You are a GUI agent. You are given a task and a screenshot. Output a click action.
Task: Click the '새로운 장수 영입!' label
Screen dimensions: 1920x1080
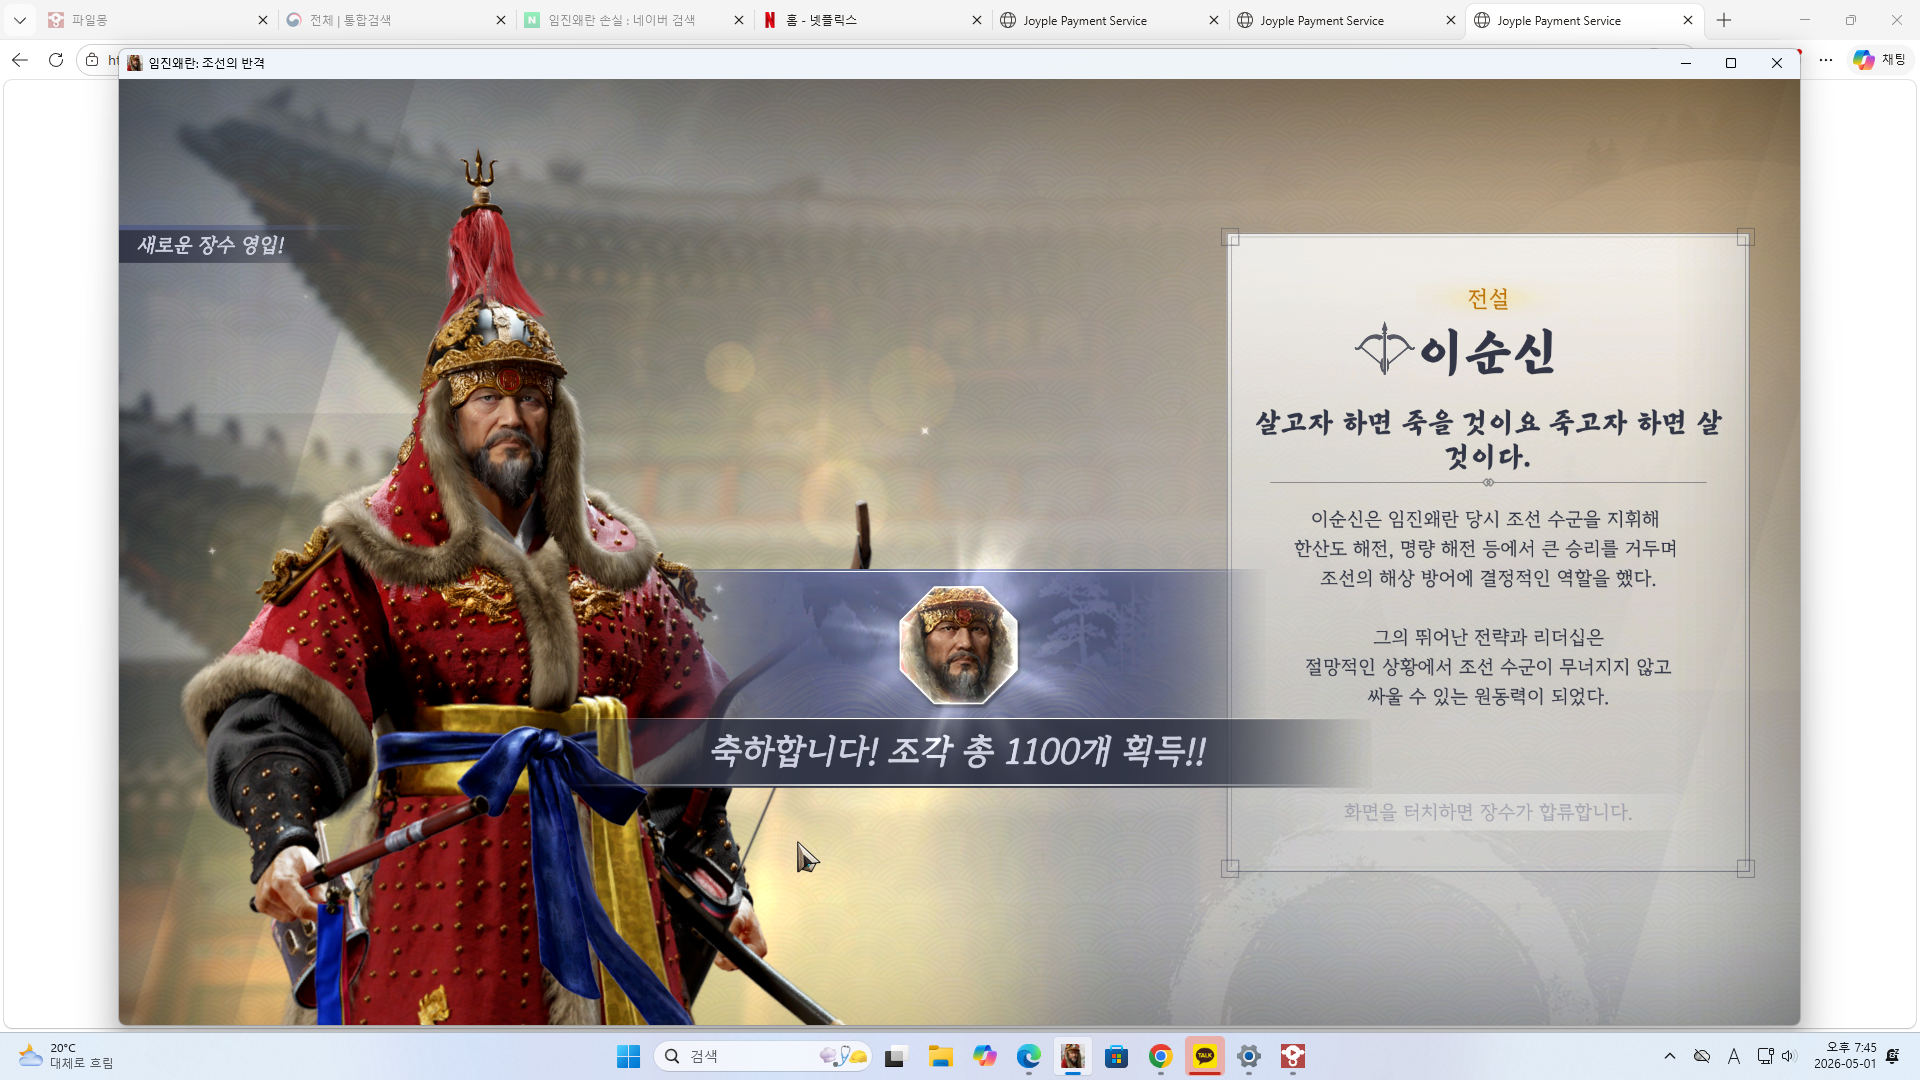[x=211, y=245]
